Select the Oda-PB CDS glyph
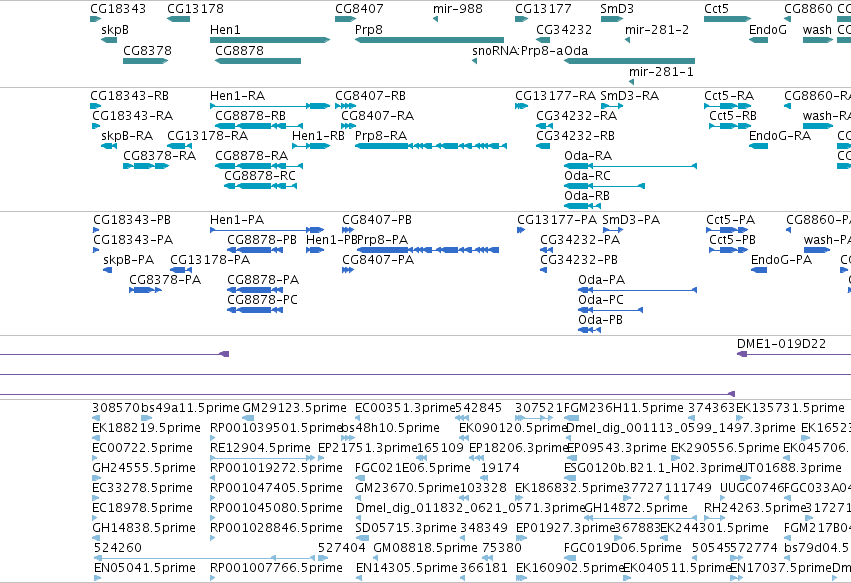Viewport: 851px width, 583px height. coord(589,331)
